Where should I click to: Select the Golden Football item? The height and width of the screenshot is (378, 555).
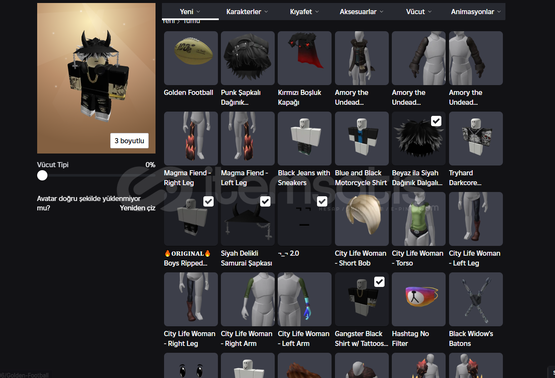[x=191, y=58]
